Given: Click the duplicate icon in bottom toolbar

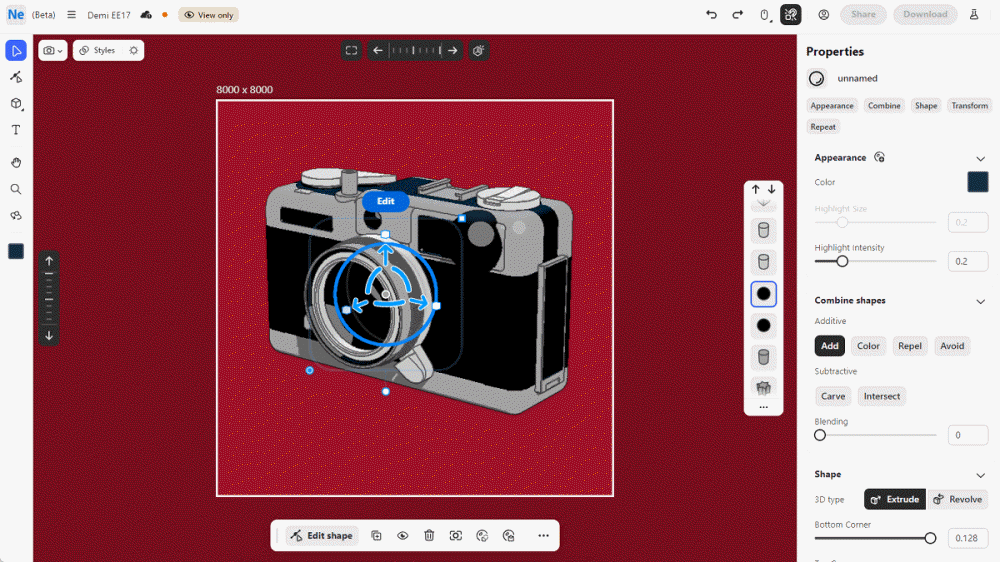Looking at the screenshot, I should click(x=376, y=536).
